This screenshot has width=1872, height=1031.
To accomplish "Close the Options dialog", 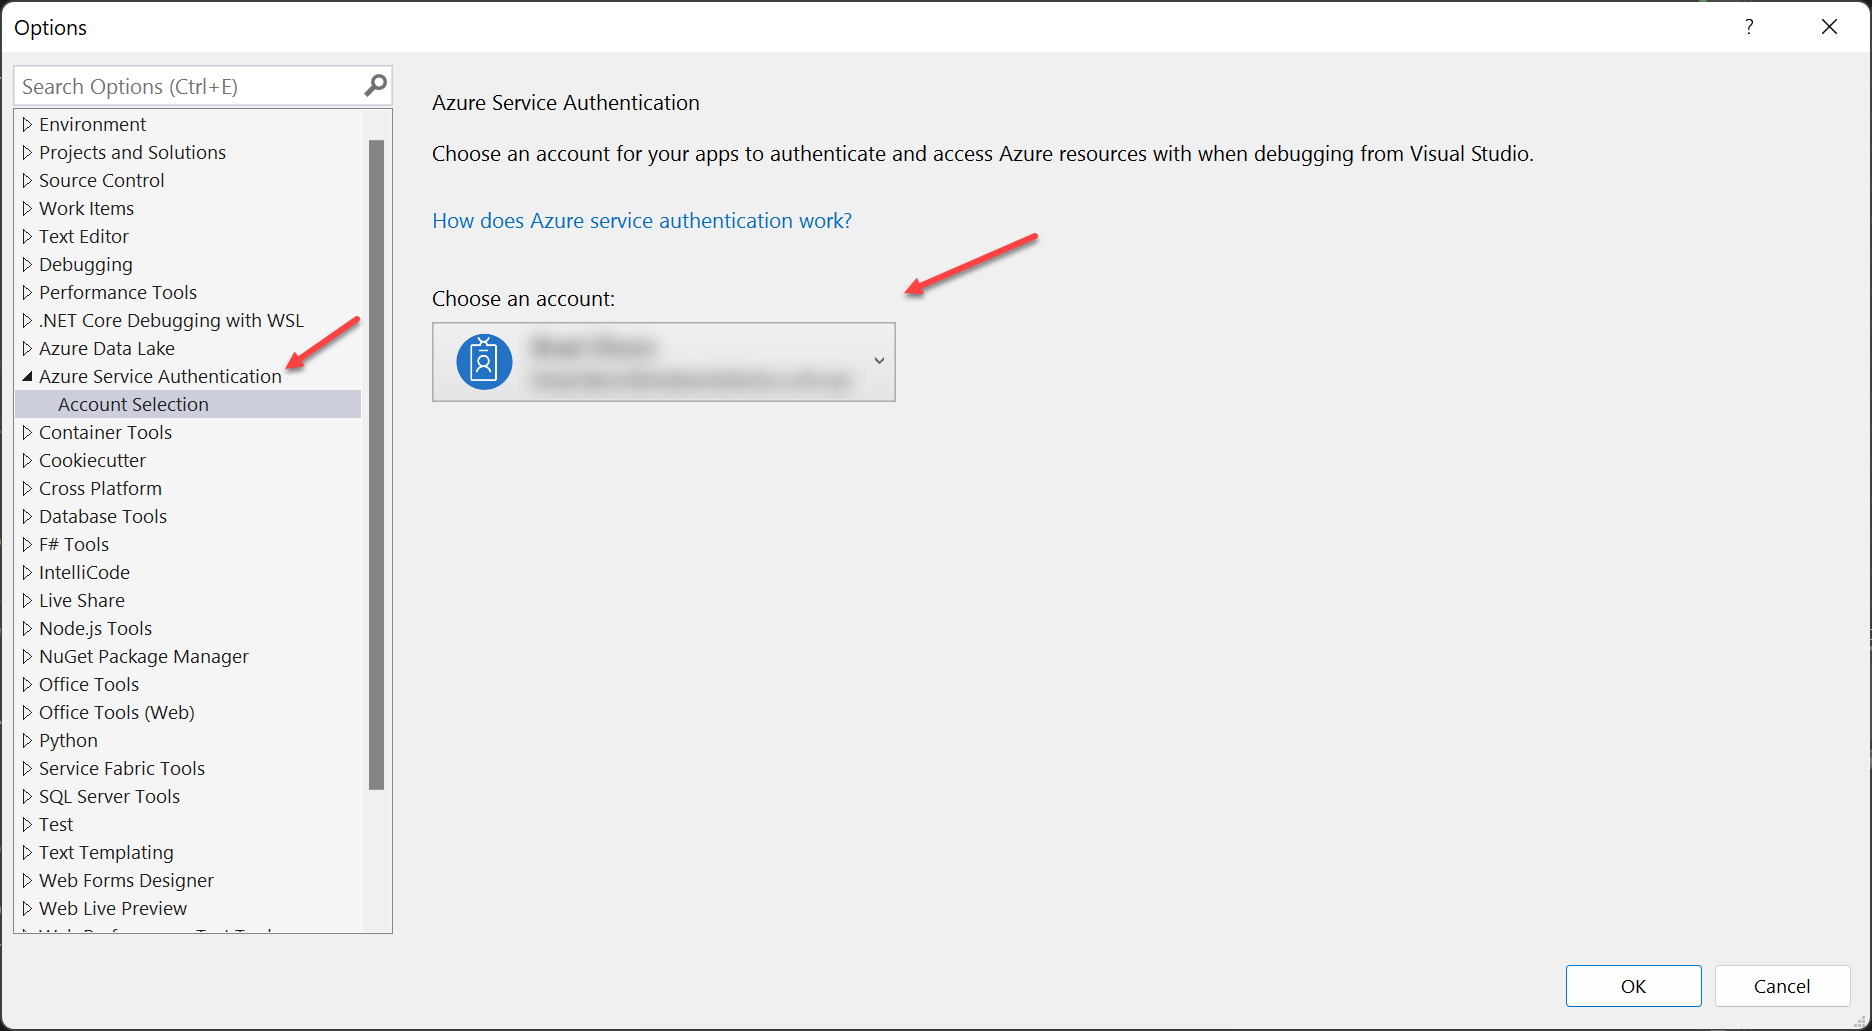I will coord(1829,27).
